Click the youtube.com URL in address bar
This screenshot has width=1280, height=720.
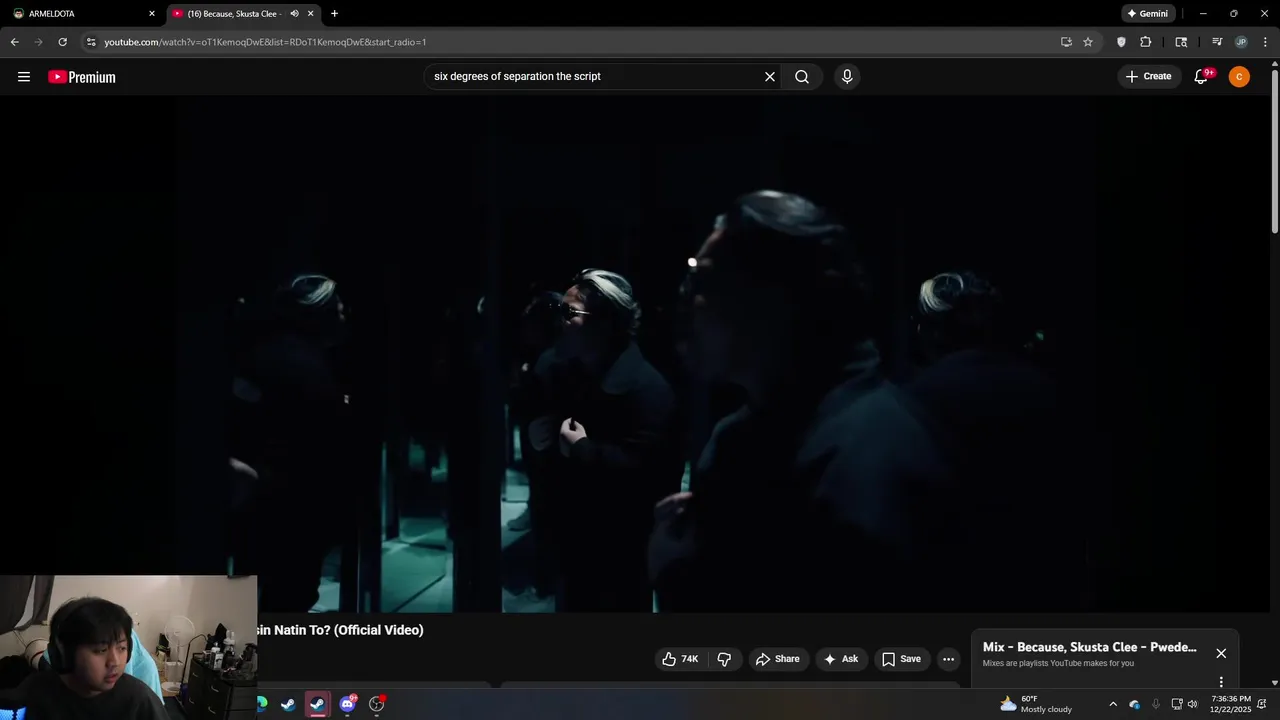[x=265, y=42]
